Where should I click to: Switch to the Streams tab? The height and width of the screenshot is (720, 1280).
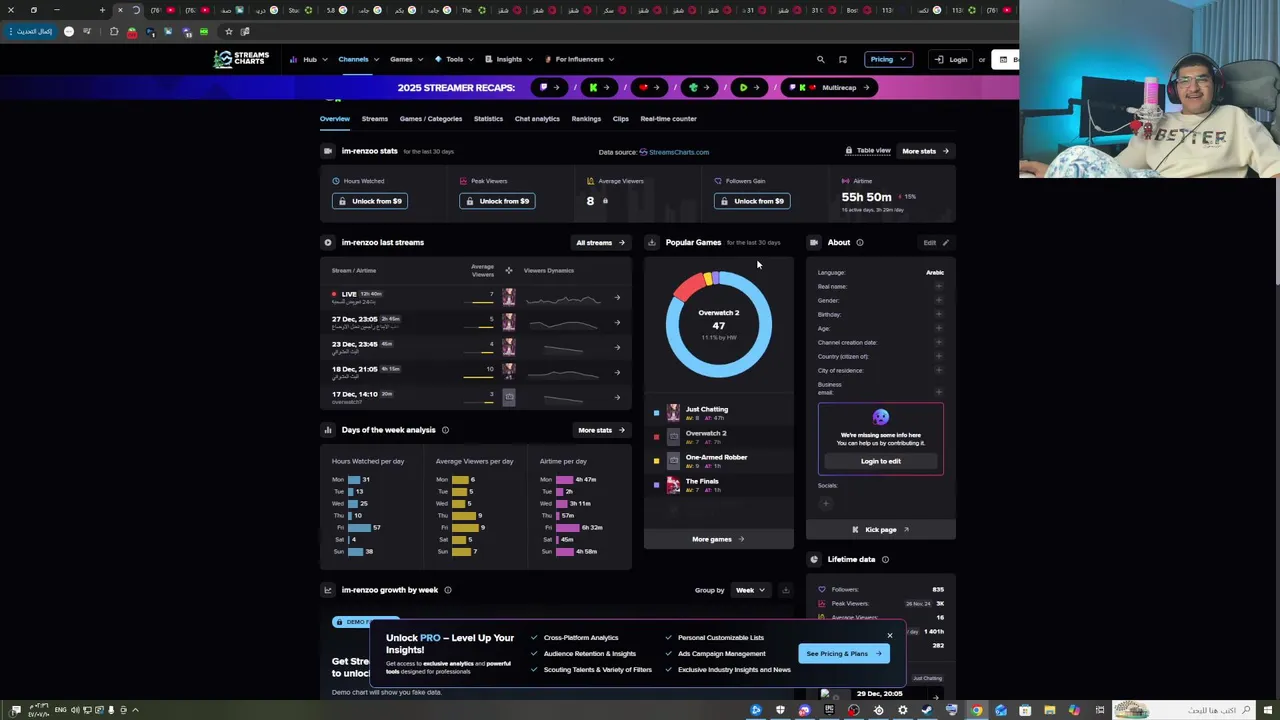point(375,119)
